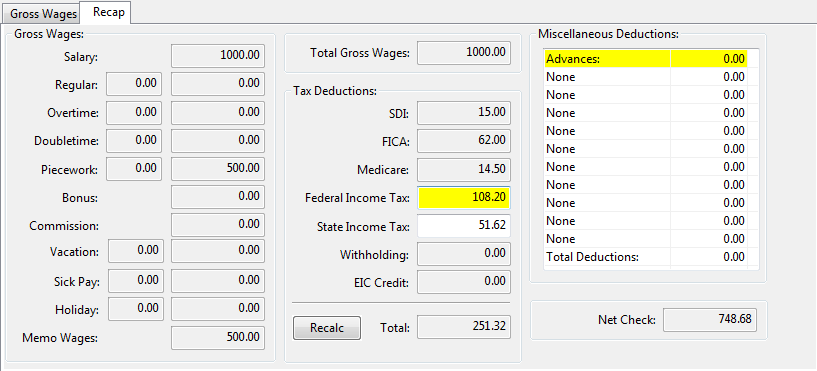Image resolution: width=817 pixels, height=371 pixels.
Task: Click the Federal Income Tax label
Action: (x=357, y=198)
